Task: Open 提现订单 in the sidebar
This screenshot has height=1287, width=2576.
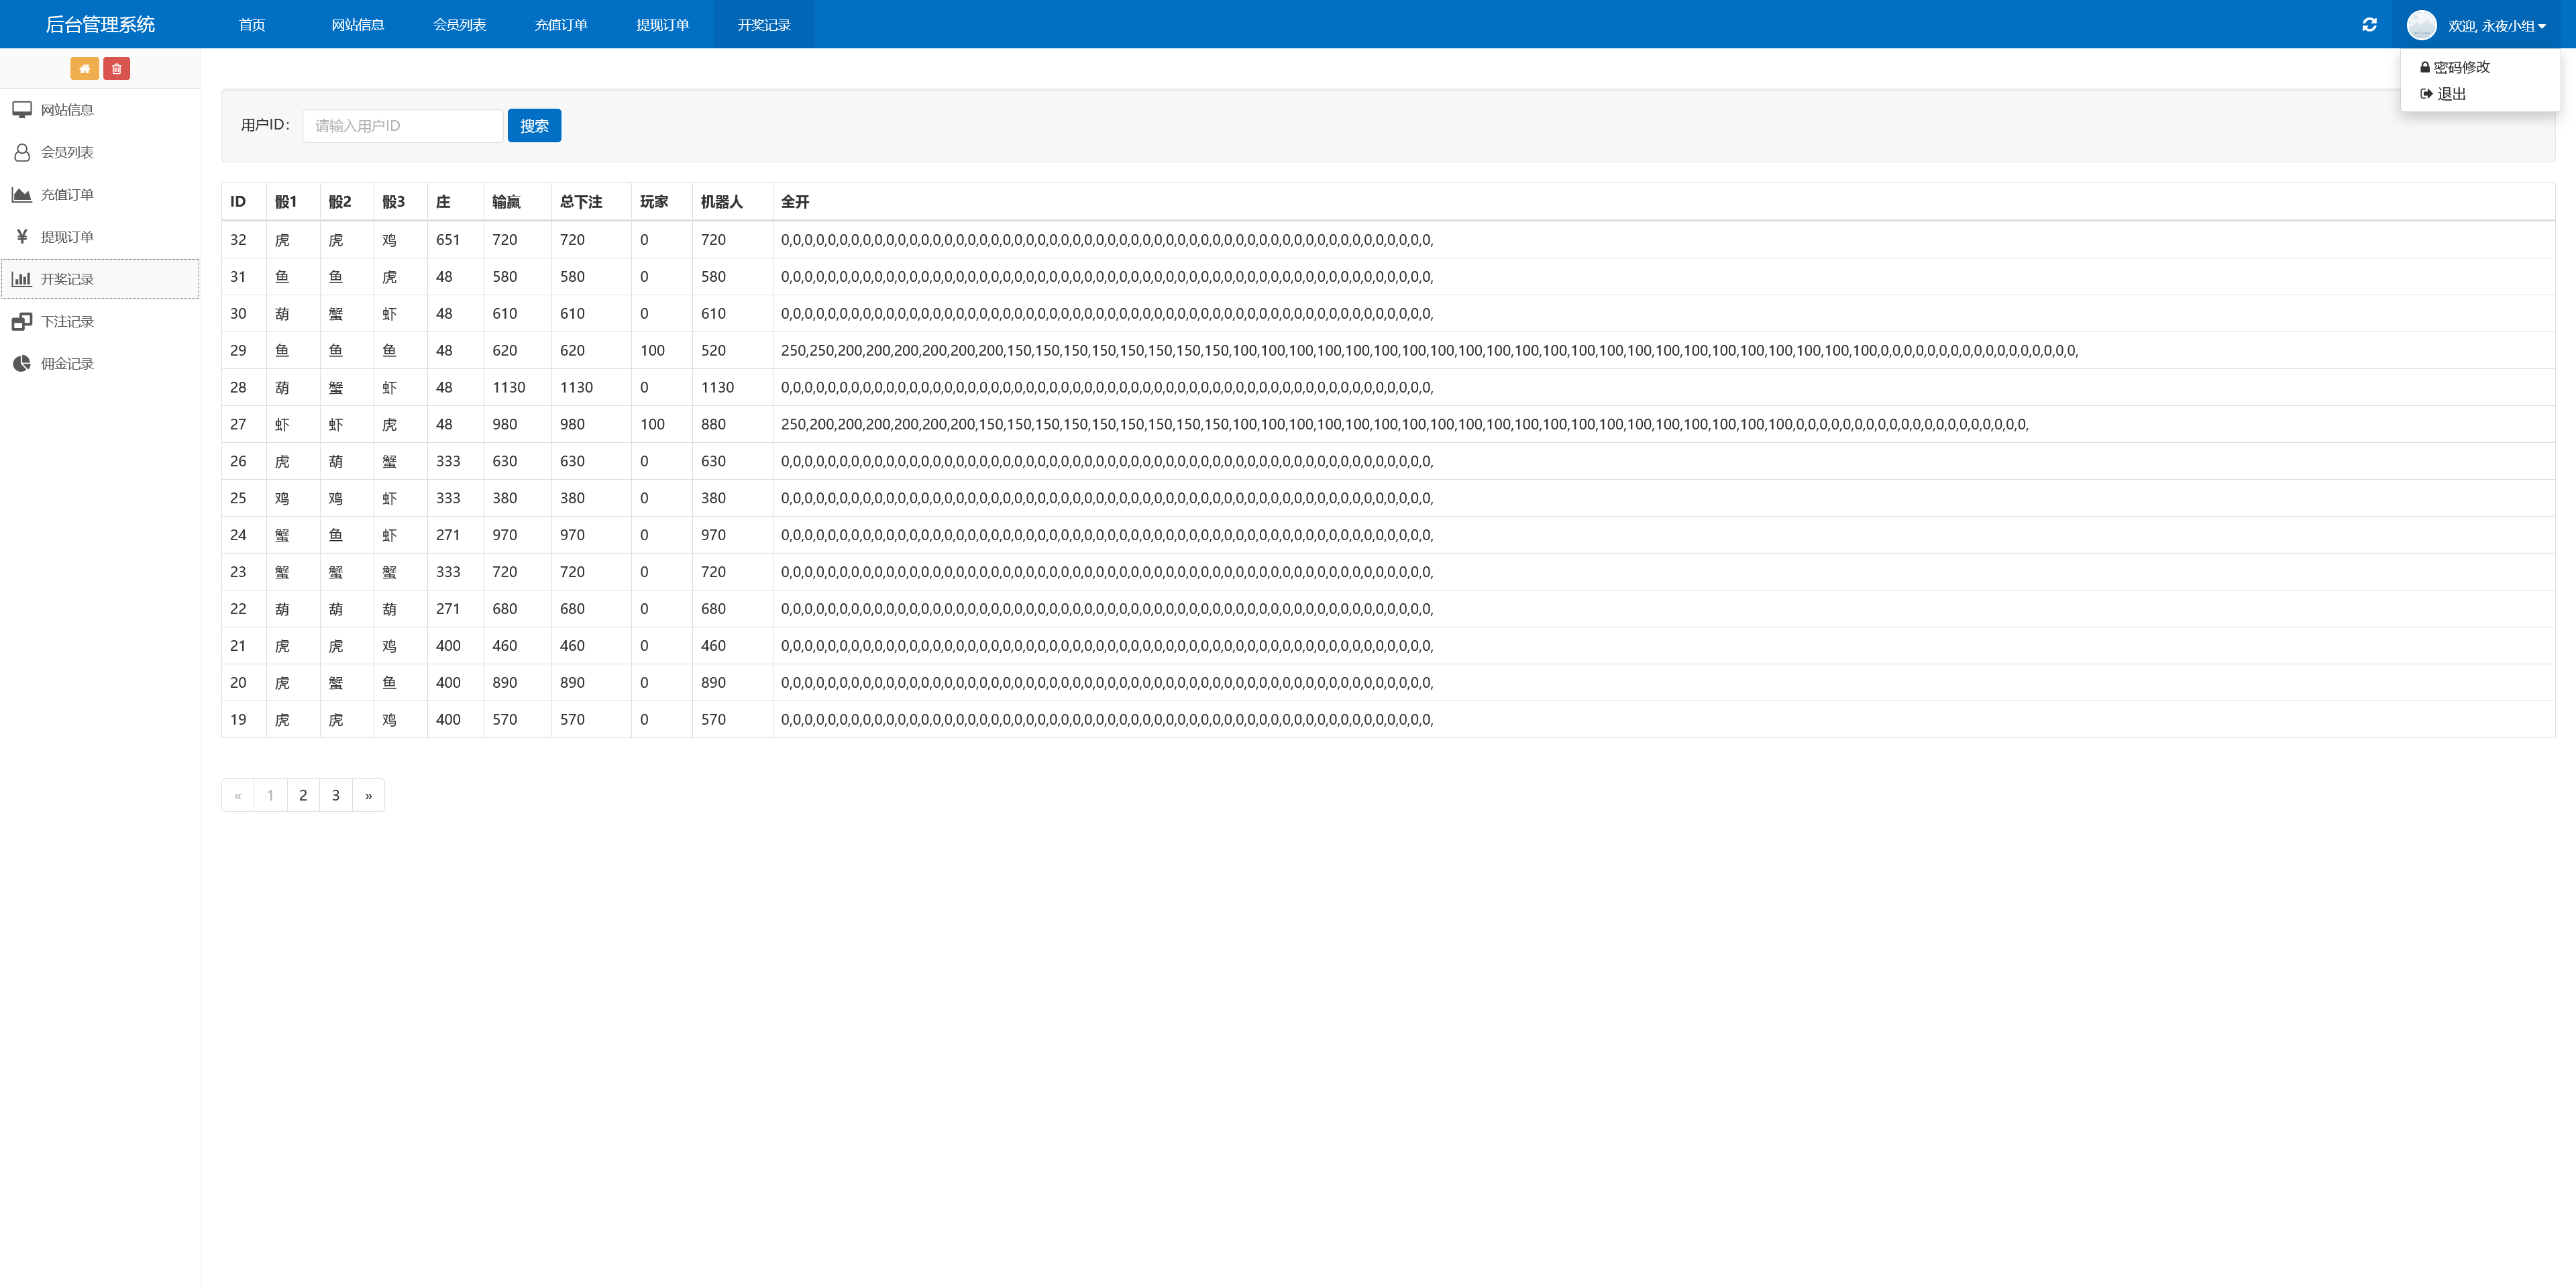Action: pyautogui.click(x=67, y=237)
